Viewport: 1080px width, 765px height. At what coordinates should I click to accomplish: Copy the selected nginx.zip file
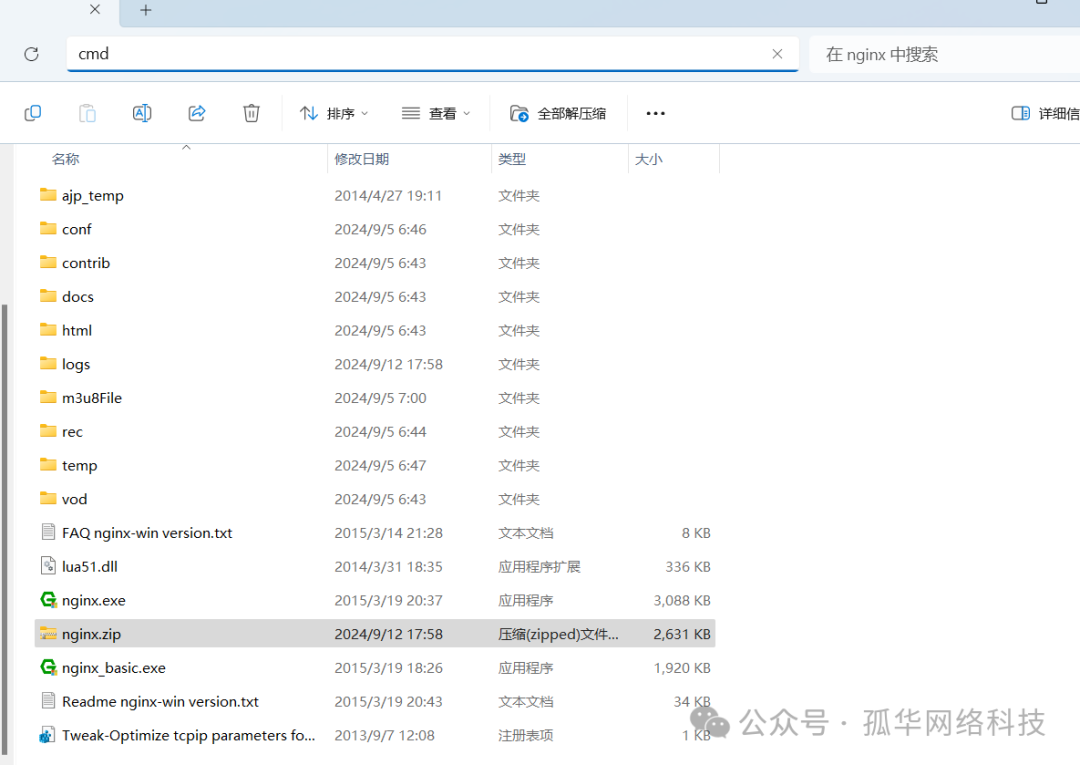[32, 113]
